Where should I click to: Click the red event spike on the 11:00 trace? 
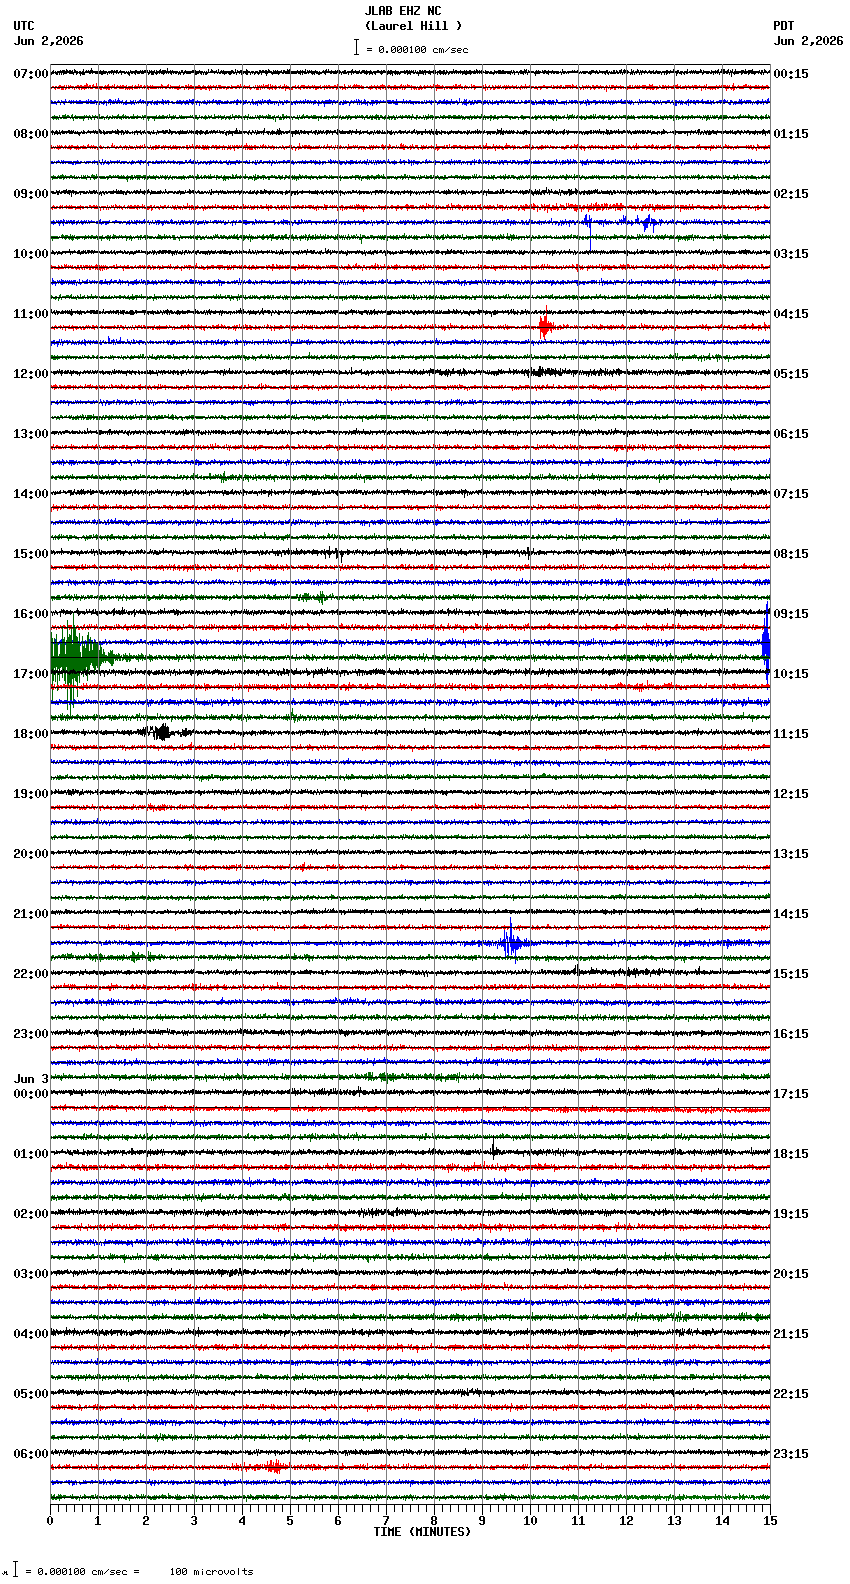click(x=545, y=326)
